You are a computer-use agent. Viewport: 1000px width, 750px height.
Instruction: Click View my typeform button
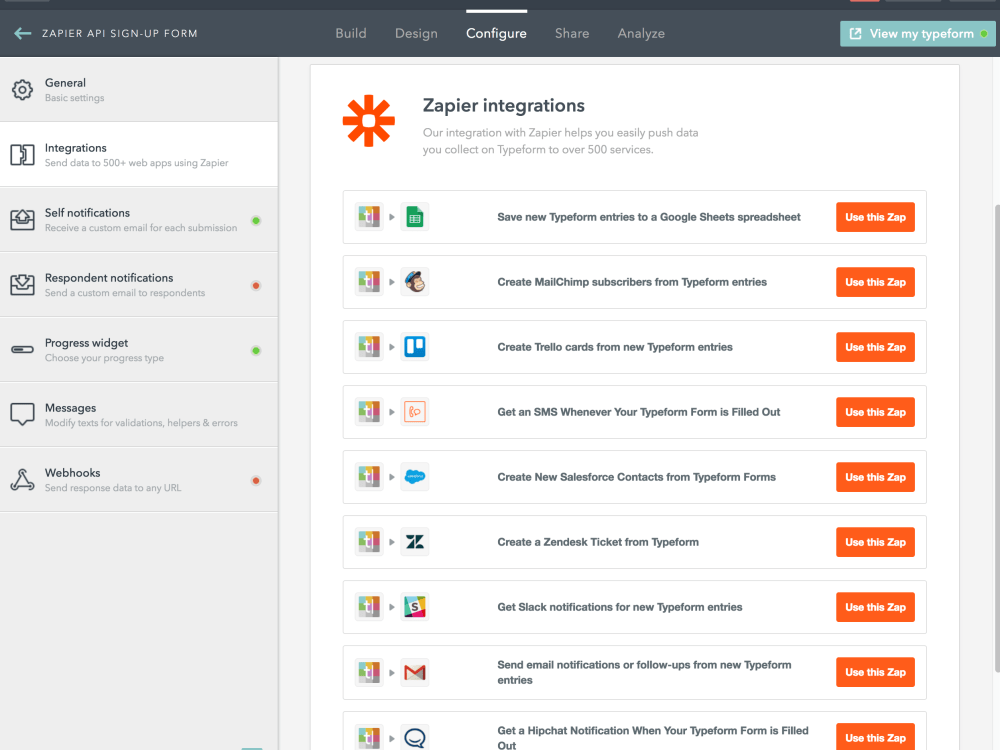click(918, 34)
